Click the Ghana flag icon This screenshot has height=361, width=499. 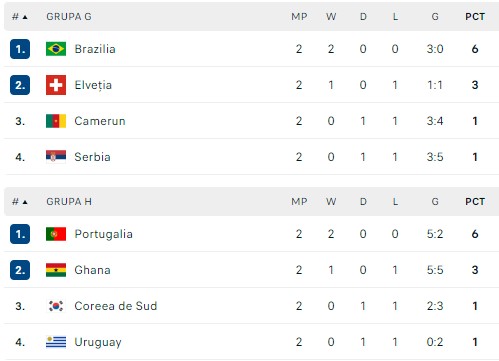click(56, 270)
